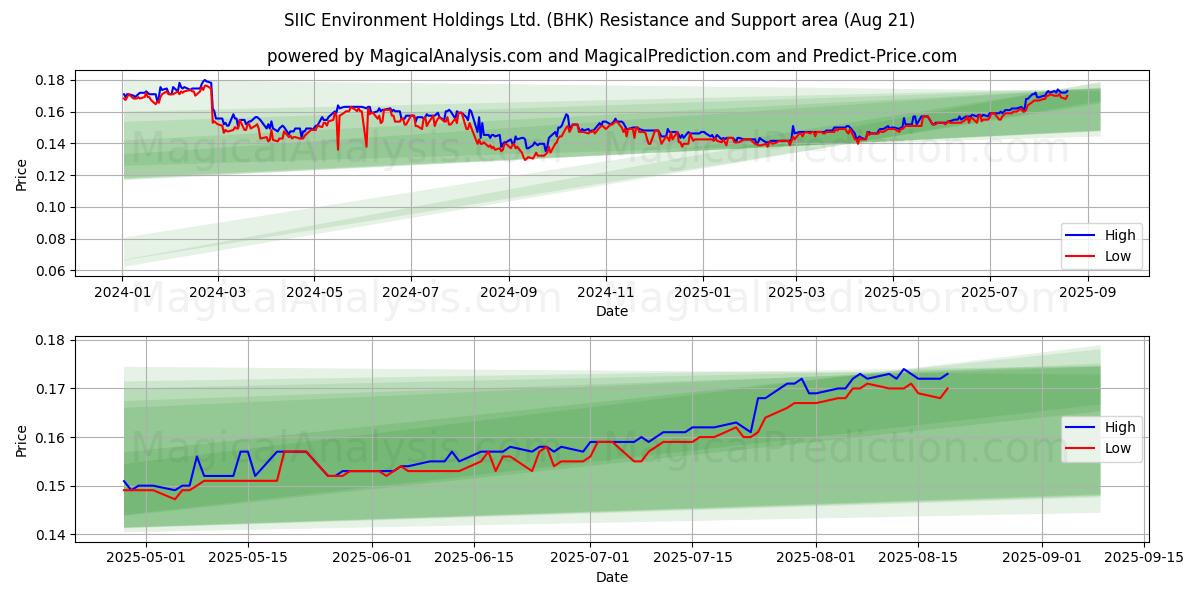
Task: Click the 0.12 price tick label
Action: pos(51,176)
